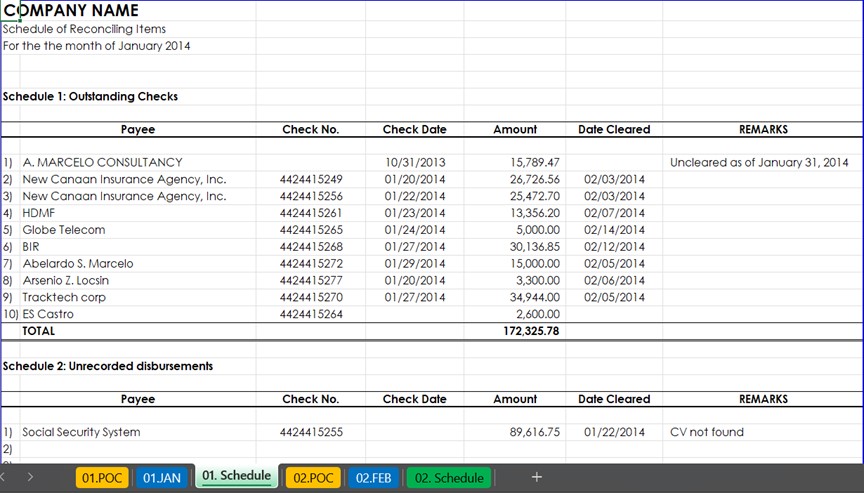Click 'CV not found' remark cell
The height and width of the screenshot is (493, 864).
707,432
